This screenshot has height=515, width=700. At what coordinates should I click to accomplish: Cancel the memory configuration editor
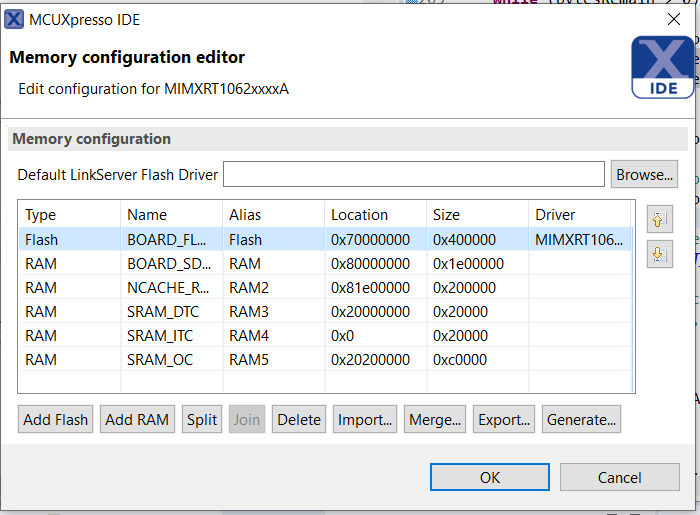pyautogui.click(x=619, y=477)
